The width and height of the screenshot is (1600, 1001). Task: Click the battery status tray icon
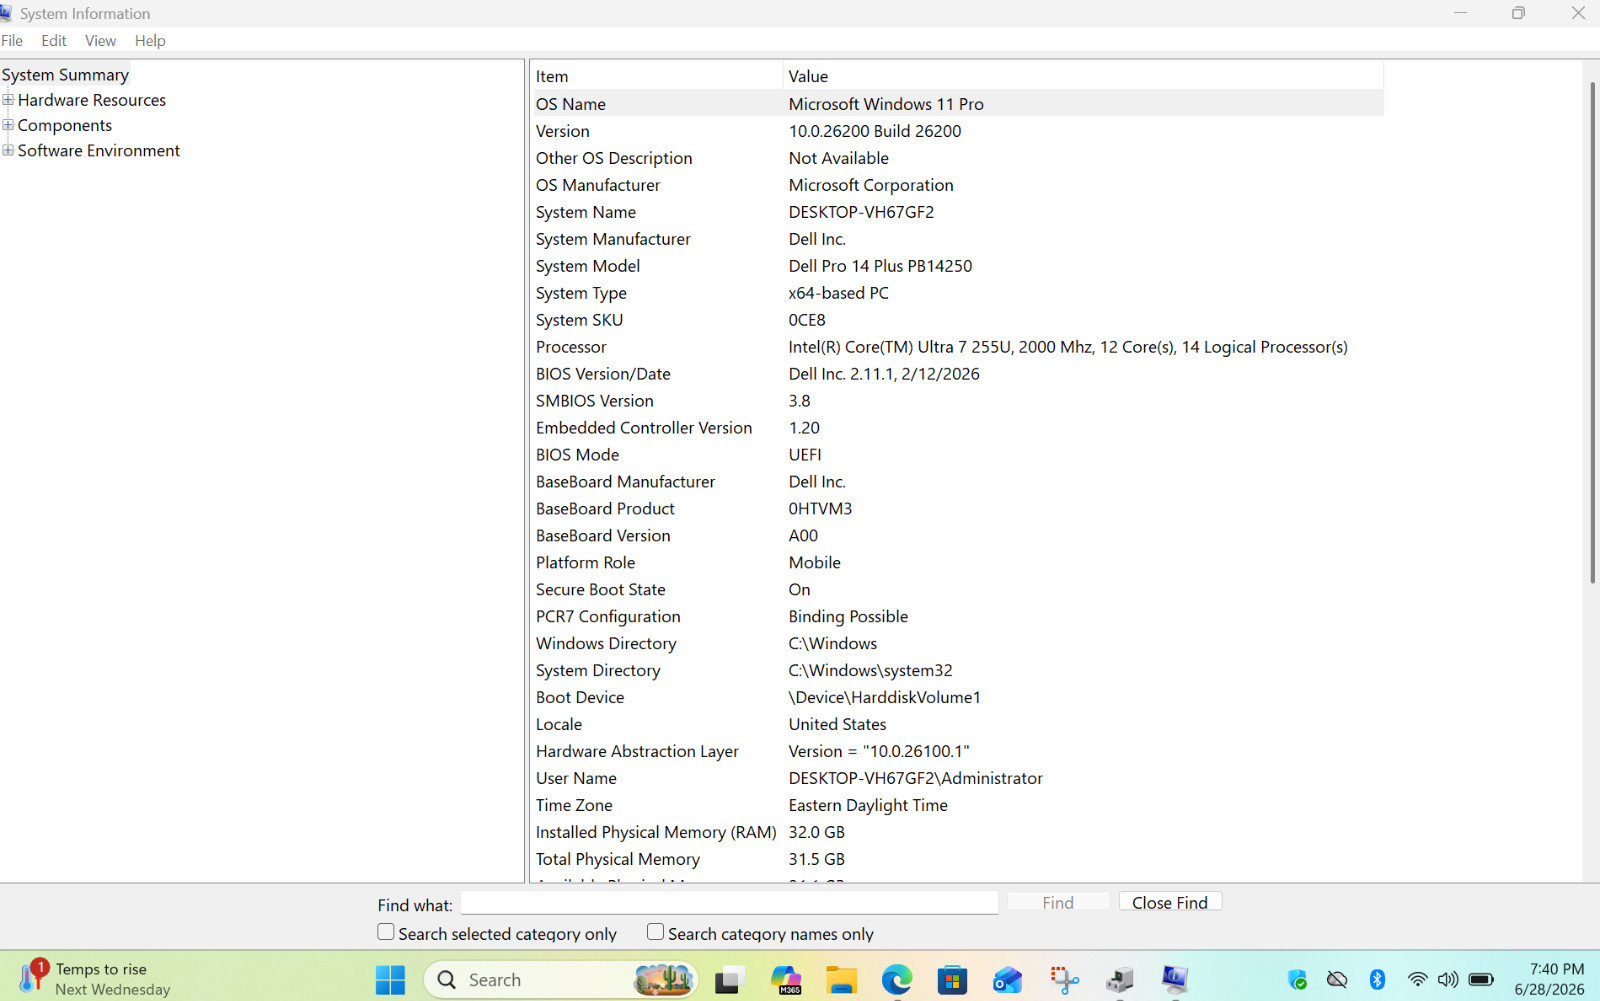(1481, 980)
